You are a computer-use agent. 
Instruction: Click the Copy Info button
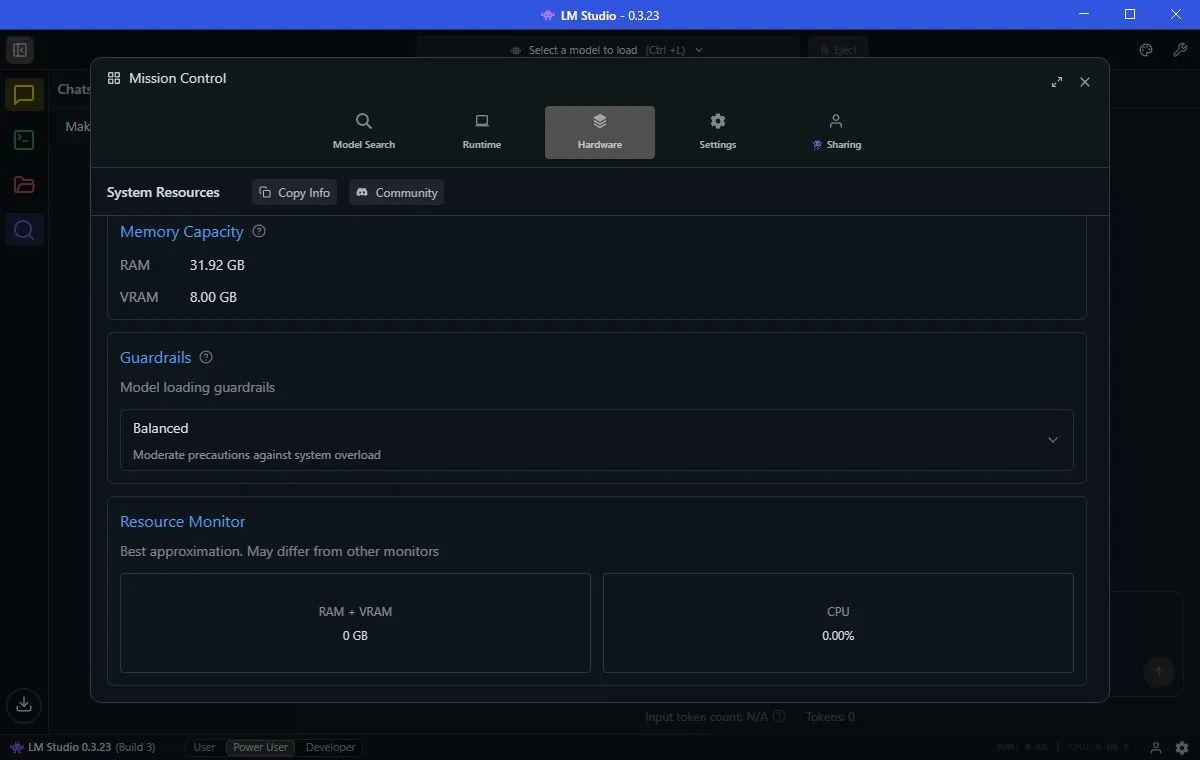(293, 192)
